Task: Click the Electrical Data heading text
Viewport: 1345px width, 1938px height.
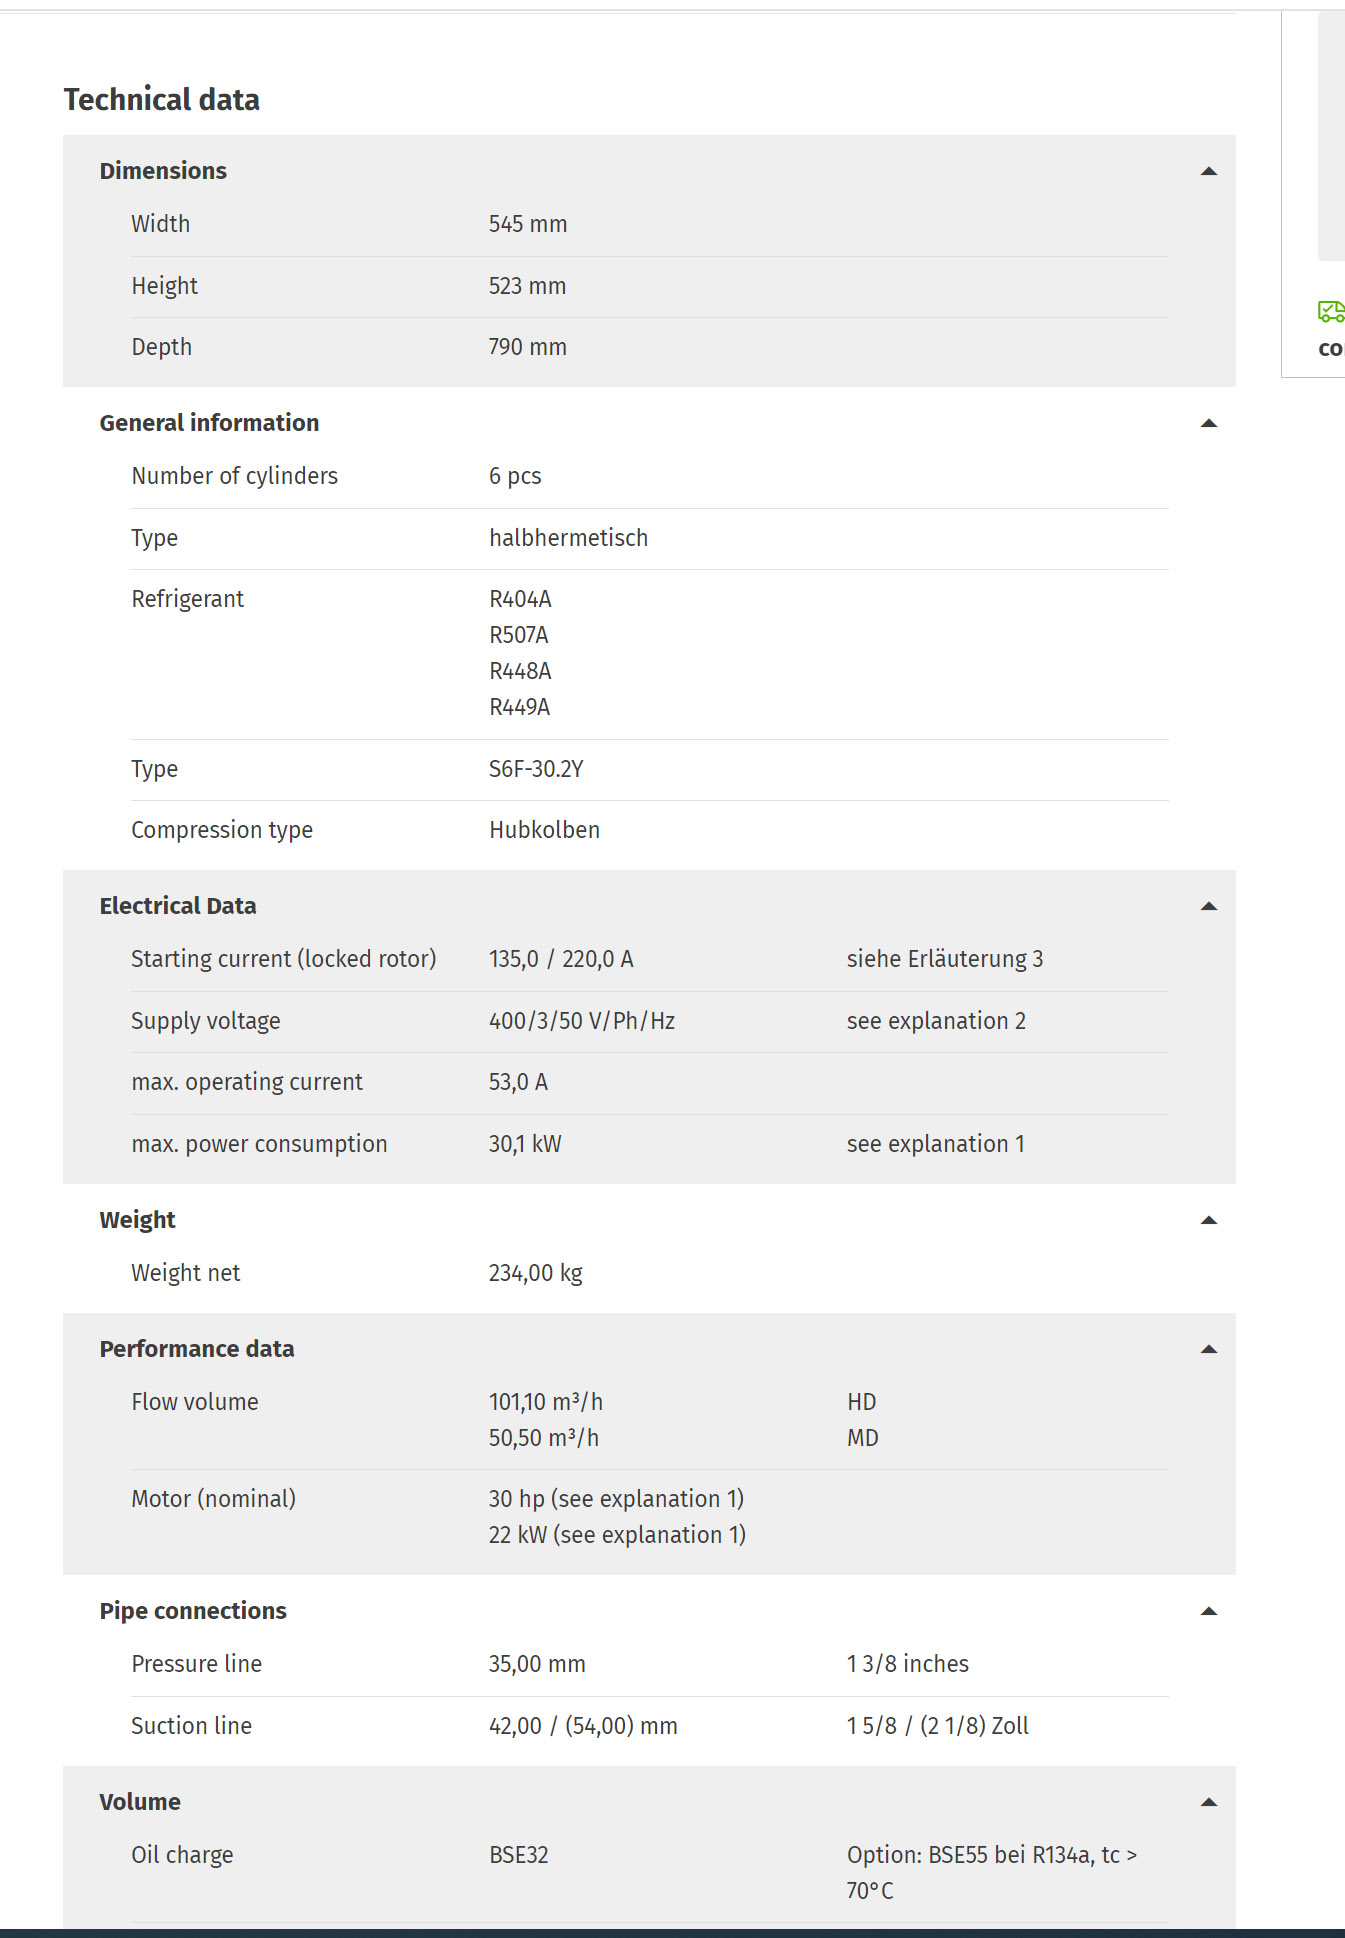Action: pos(178,906)
